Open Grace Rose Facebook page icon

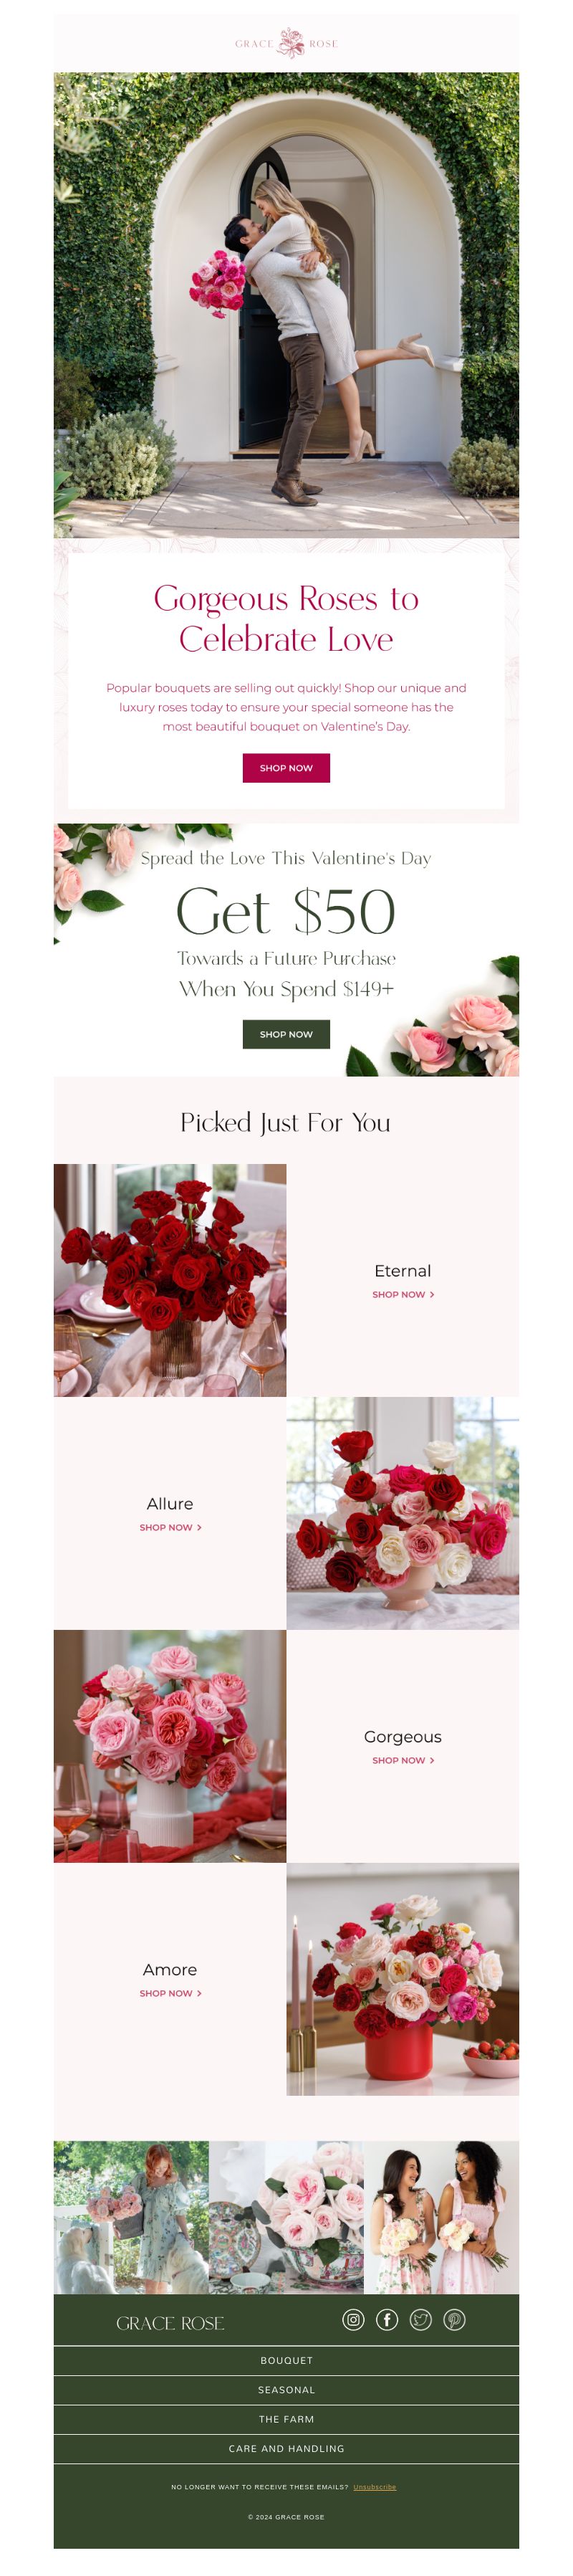click(x=387, y=2319)
